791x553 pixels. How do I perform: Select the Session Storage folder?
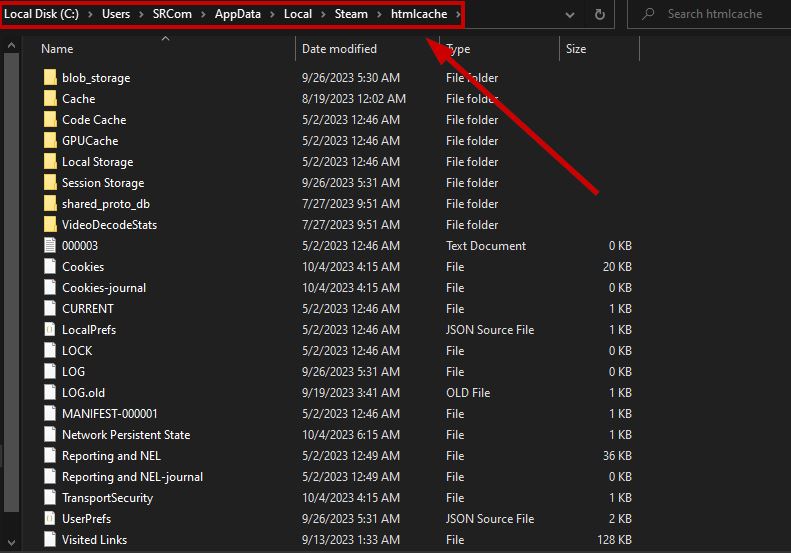point(102,183)
